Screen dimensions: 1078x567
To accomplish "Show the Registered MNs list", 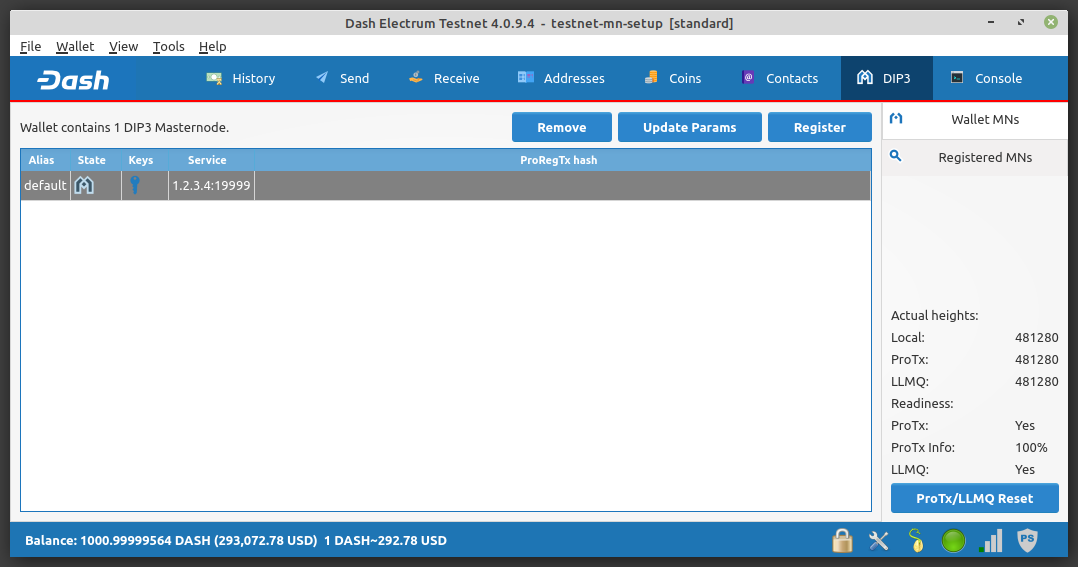I will point(974,157).
